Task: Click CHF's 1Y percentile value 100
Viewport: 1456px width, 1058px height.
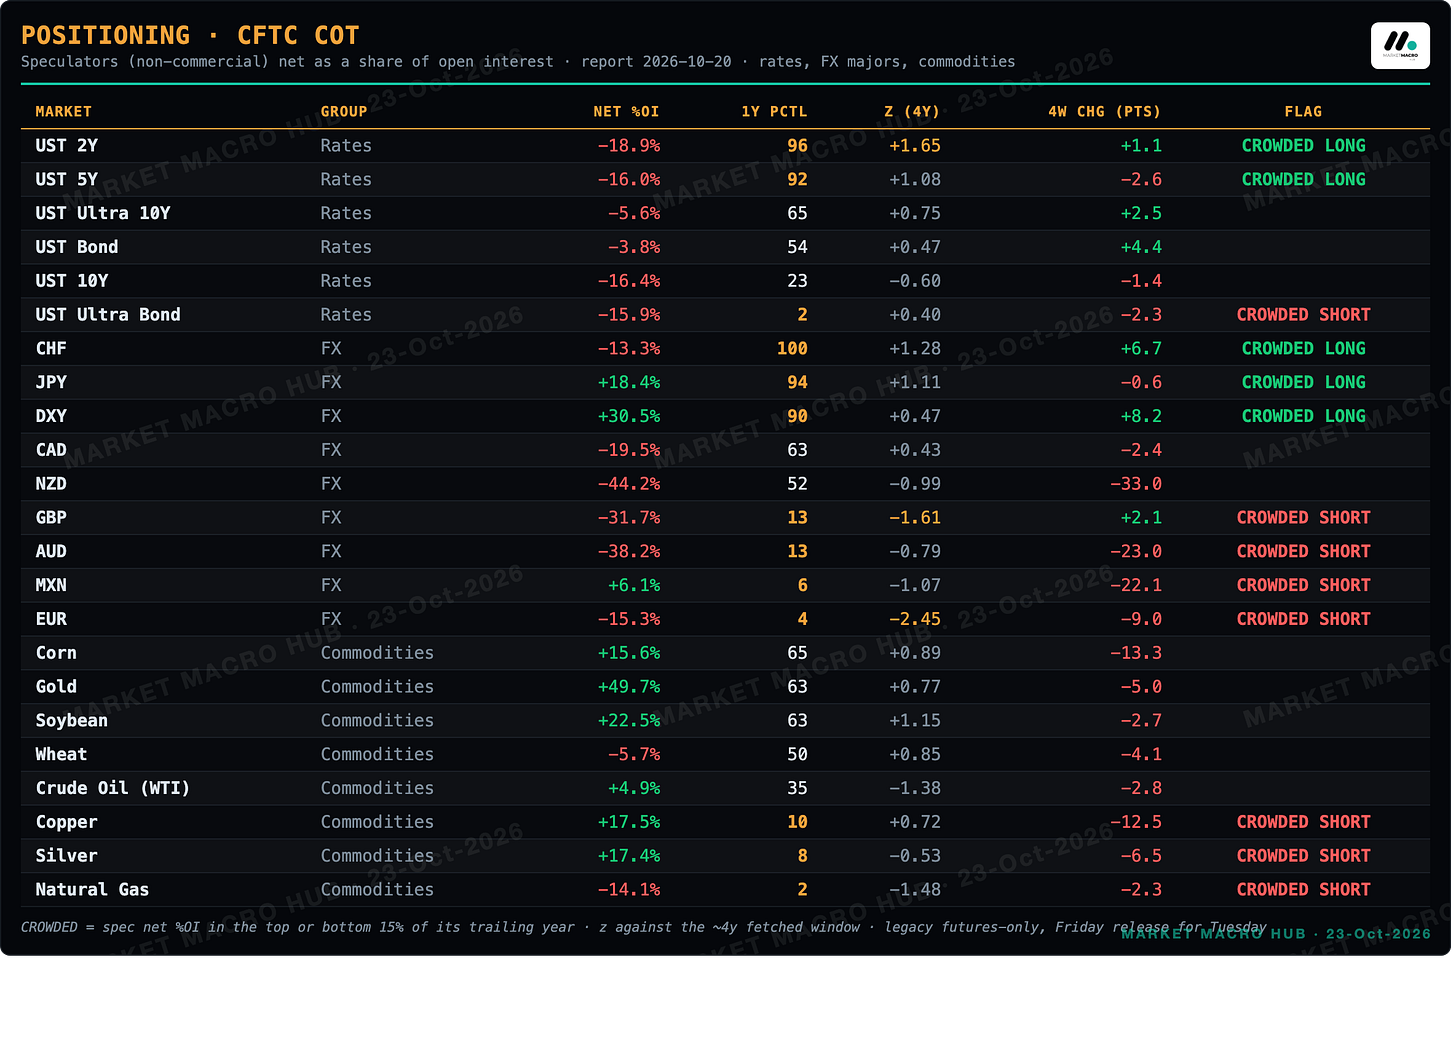Action: 792,349
